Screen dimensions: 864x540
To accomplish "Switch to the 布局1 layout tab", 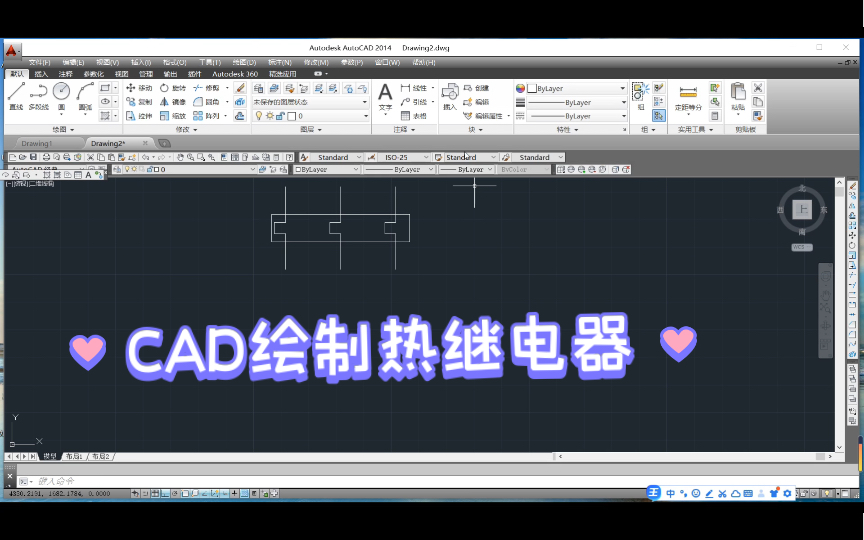I will (74, 456).
